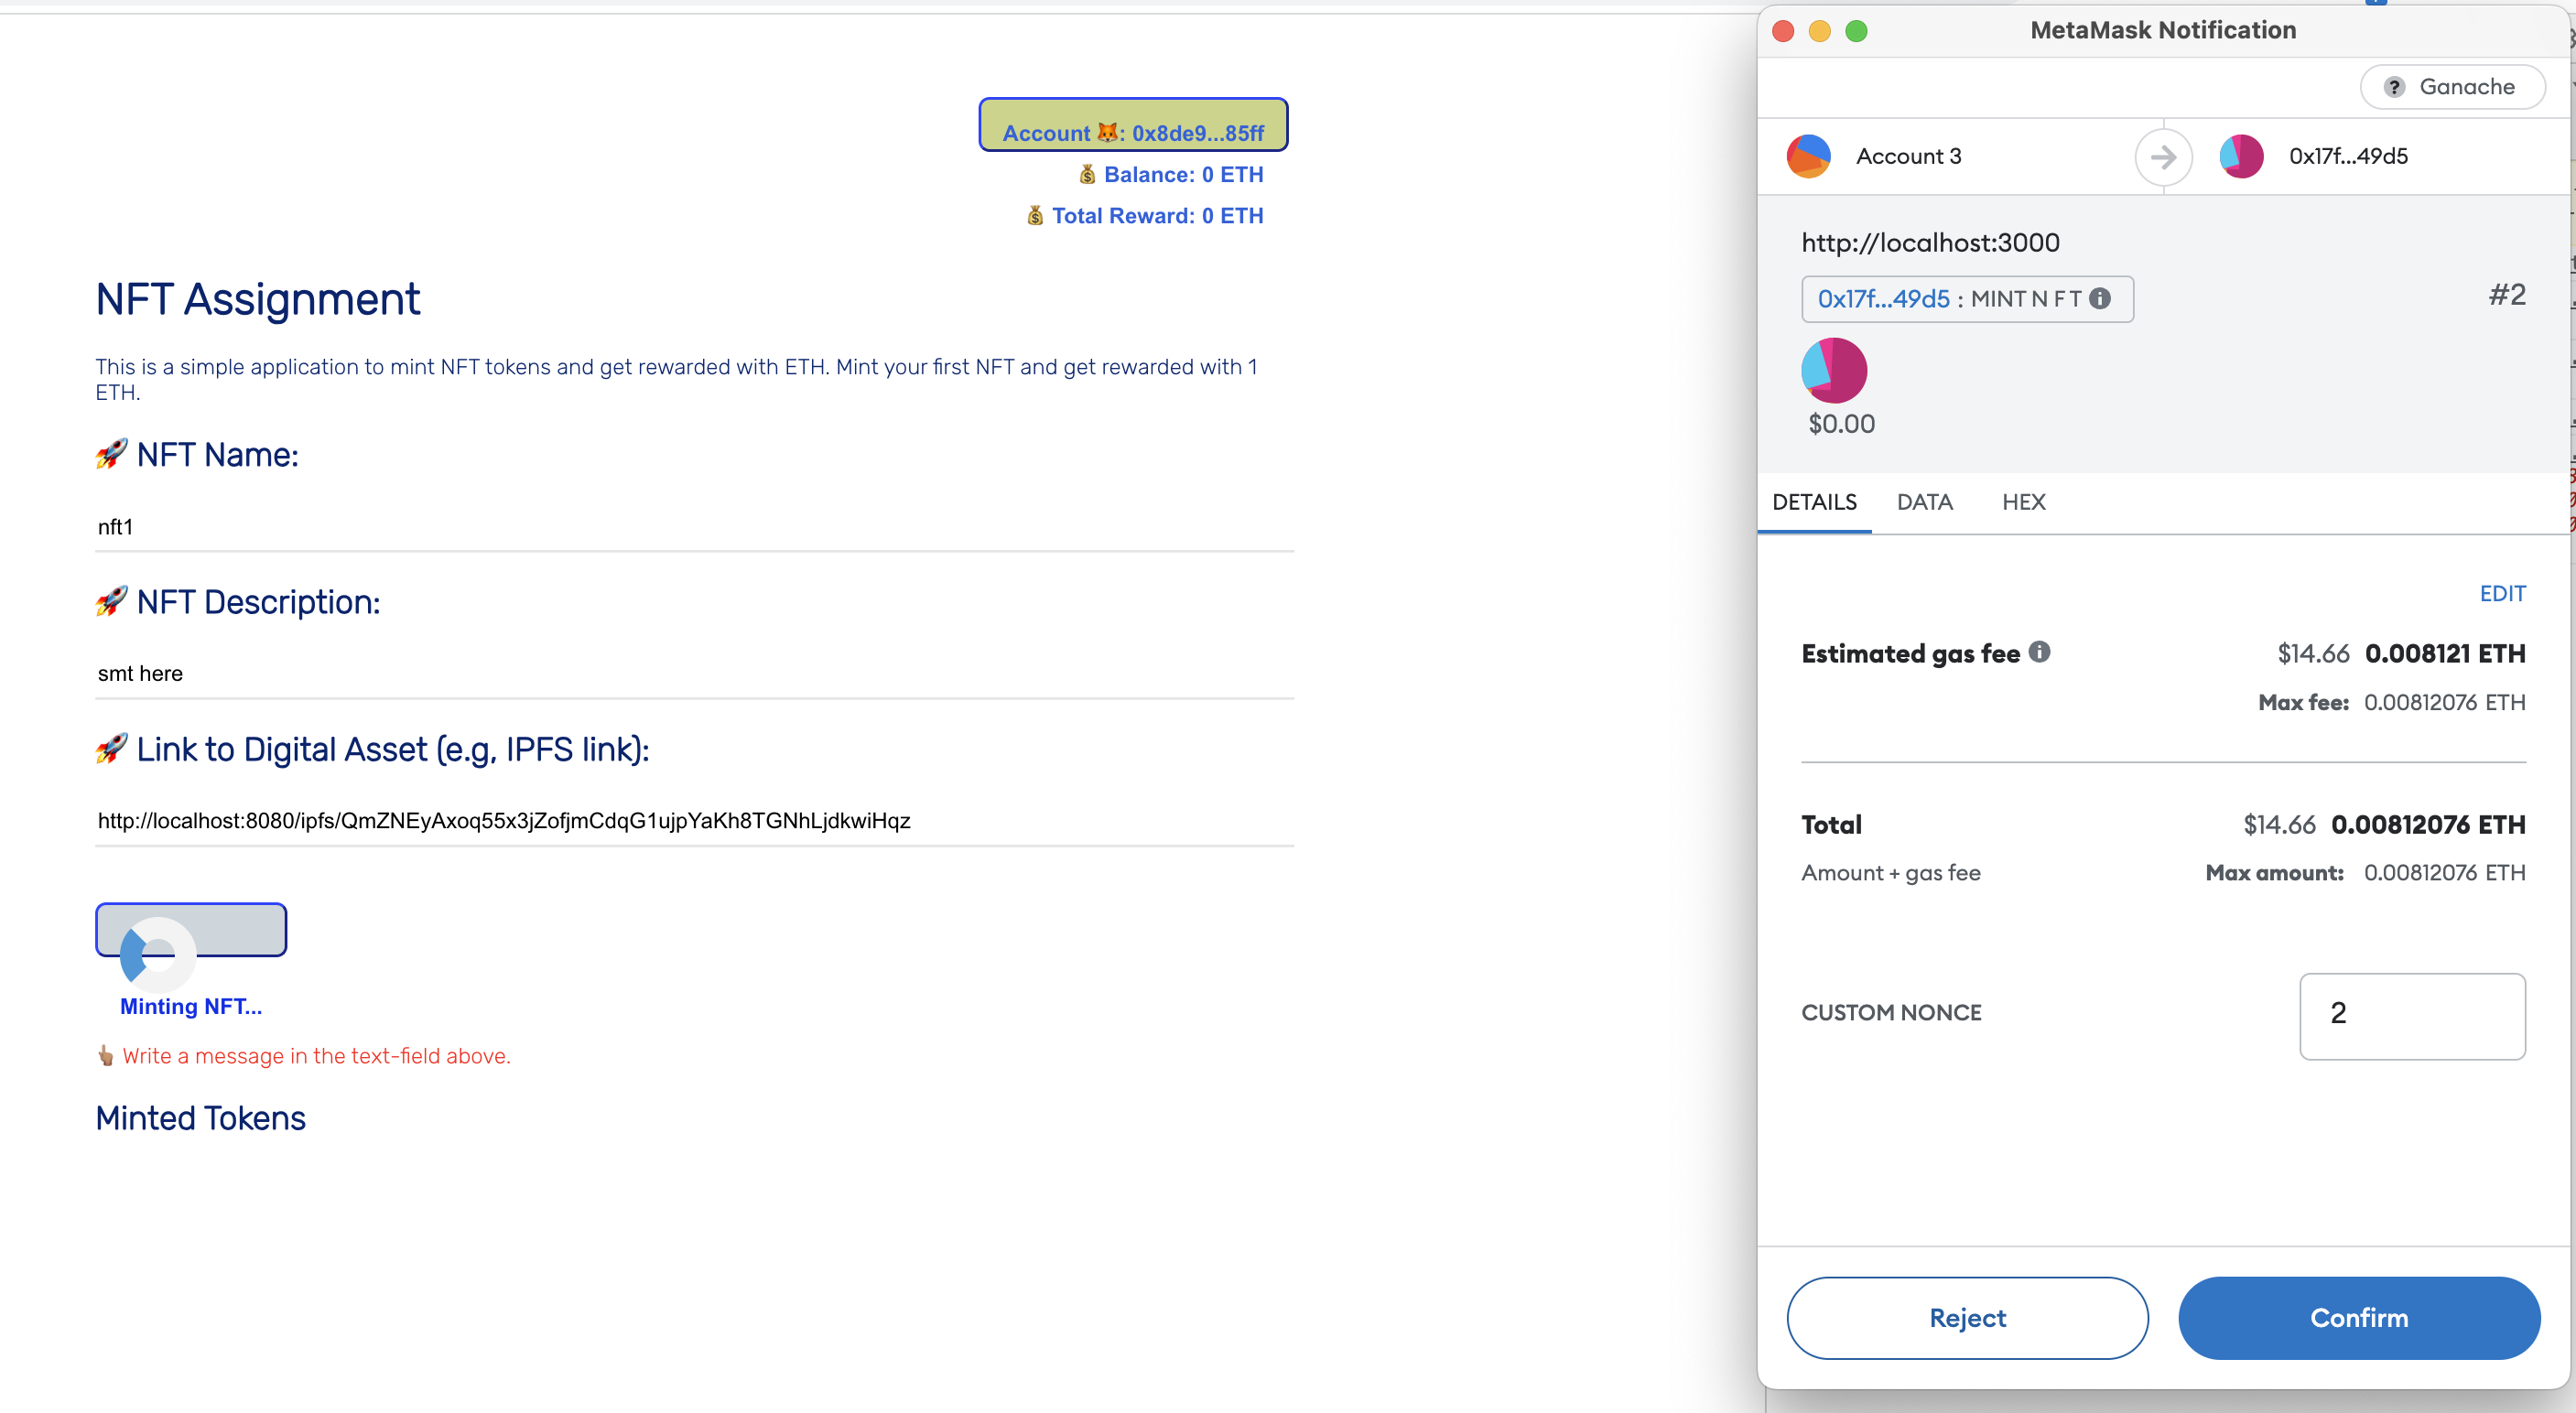The image size is (2576, 1413).
Task: Click the info icon beside Estimated gas fee
Action: pyautogui.click(x=2040, y=652)
